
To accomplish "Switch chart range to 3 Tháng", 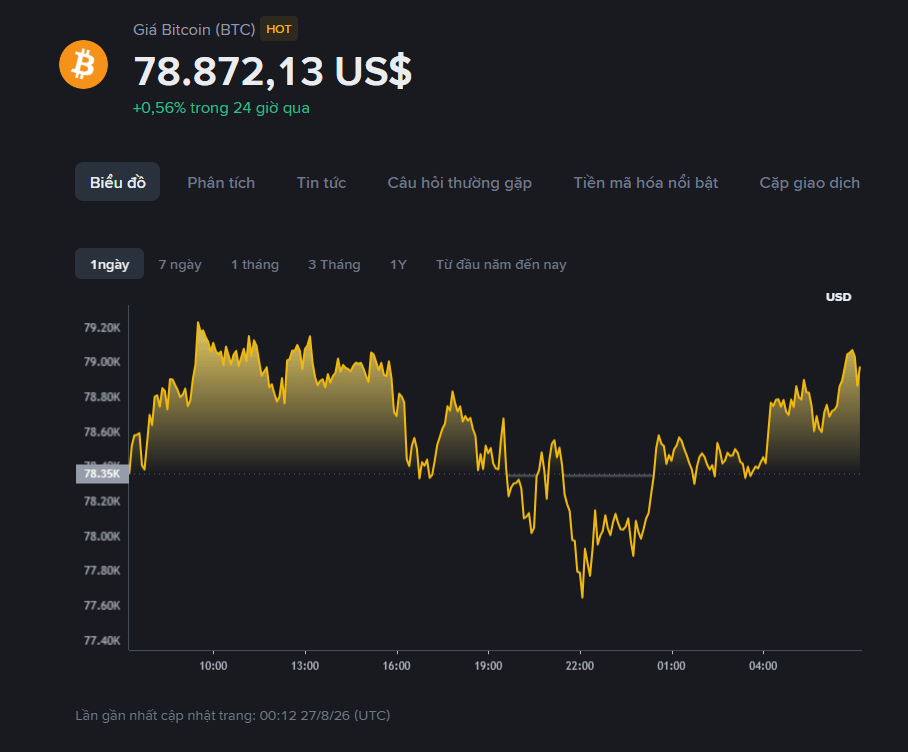I will point(334,265).
